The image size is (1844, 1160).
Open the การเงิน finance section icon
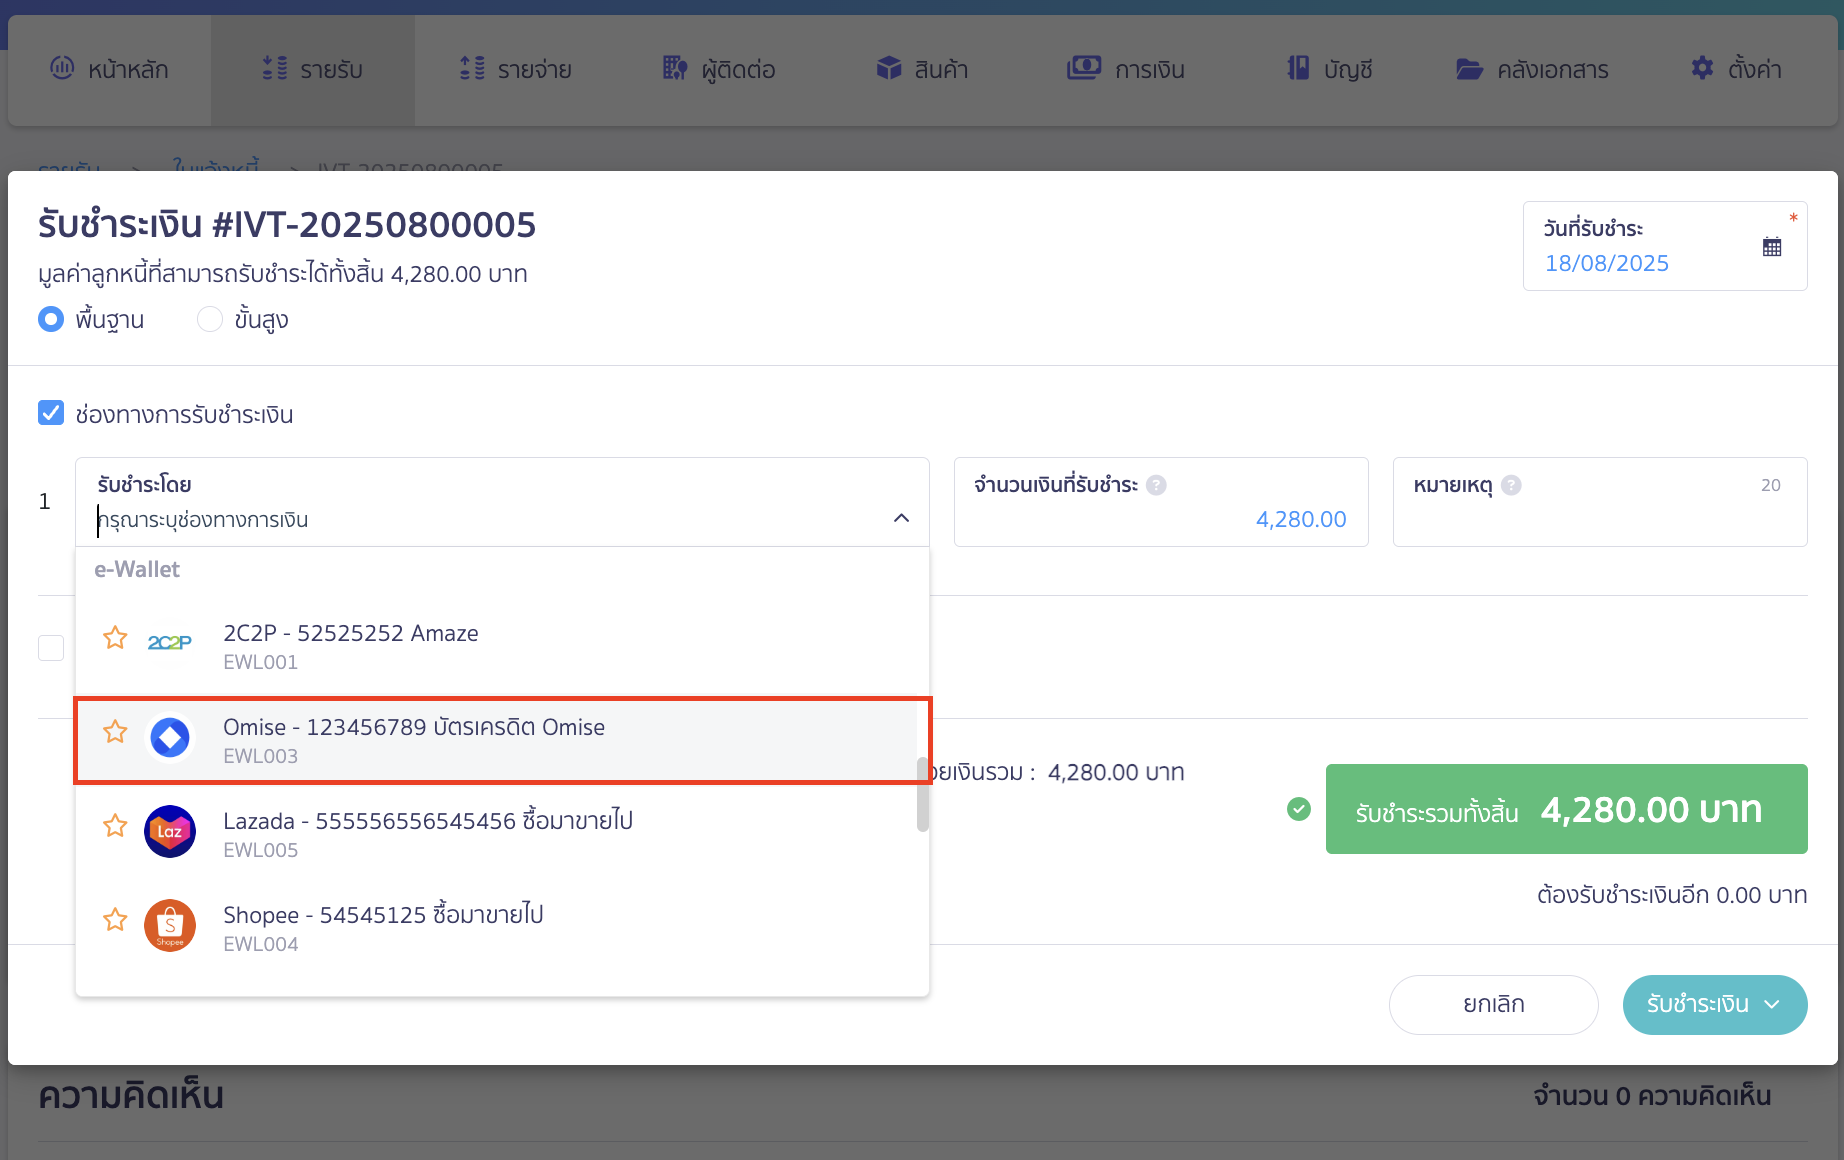[1083, 68]
